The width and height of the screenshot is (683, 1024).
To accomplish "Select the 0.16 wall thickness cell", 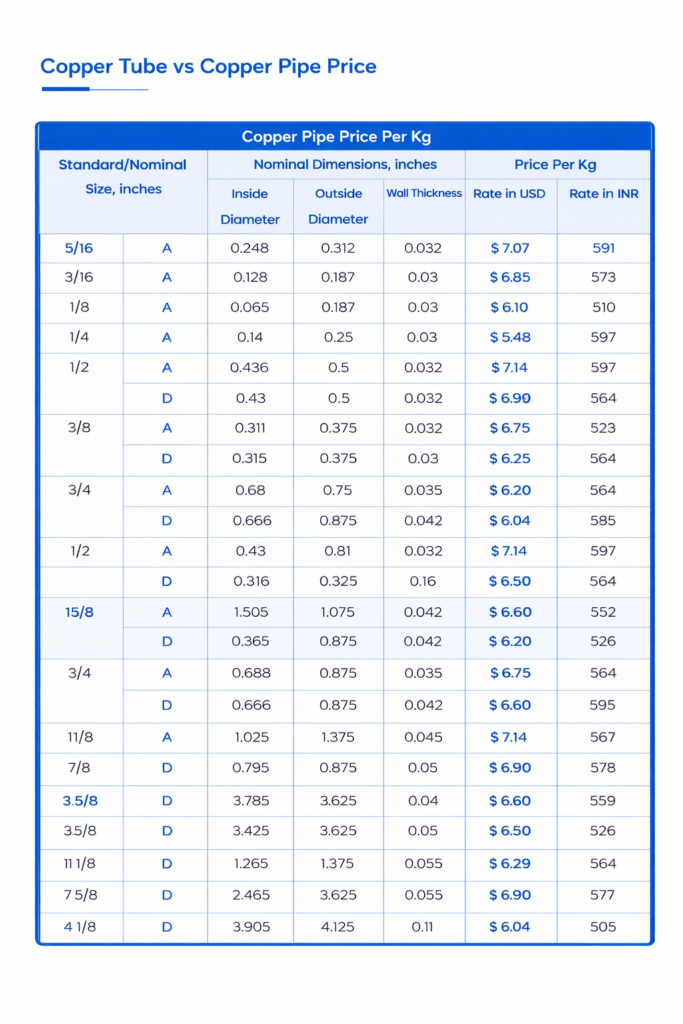I will coord(423,581).
